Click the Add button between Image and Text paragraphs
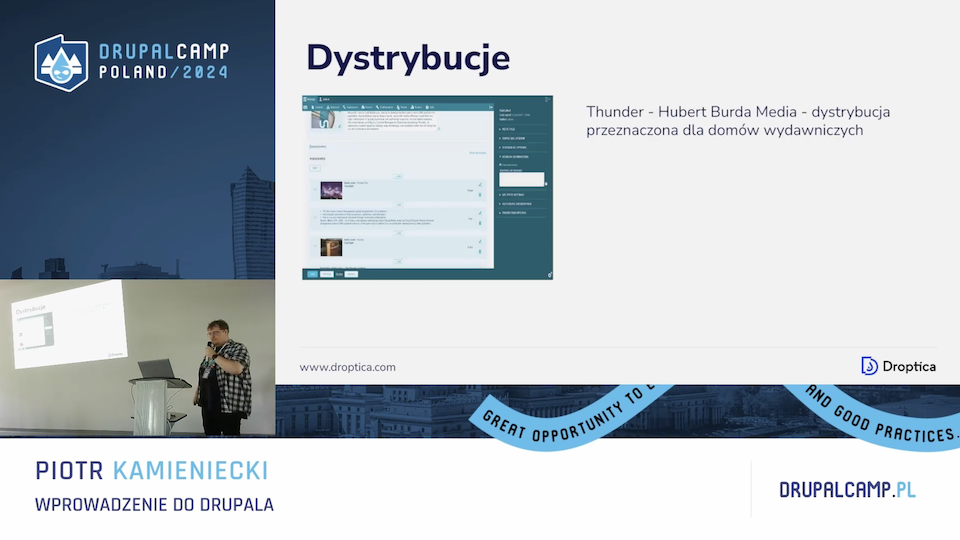 tap(399, 205)
